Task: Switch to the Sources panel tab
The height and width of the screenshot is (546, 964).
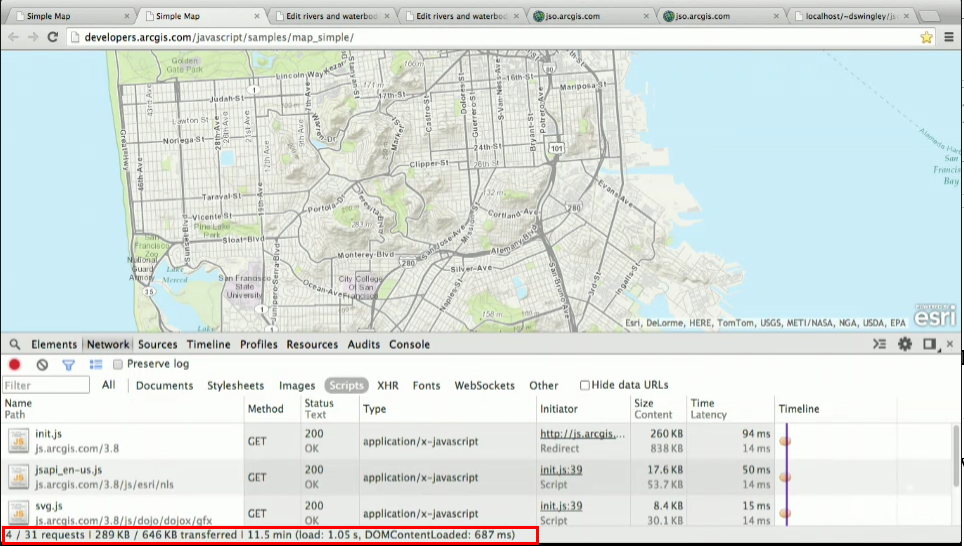Action: click(x=157, y=344)
